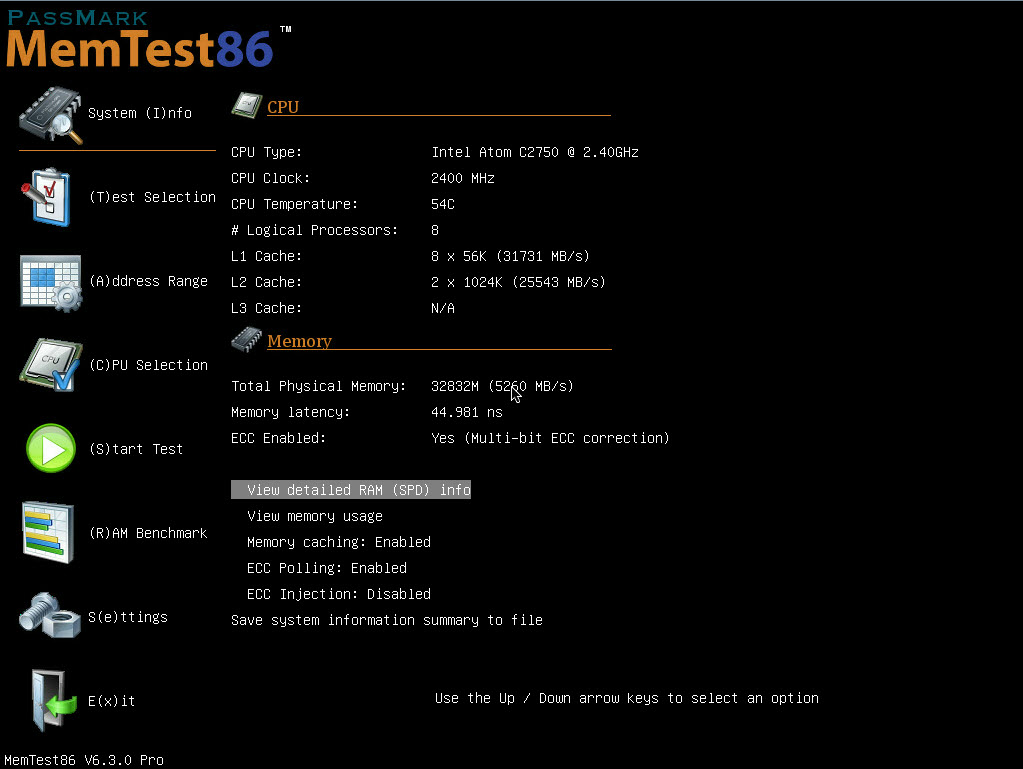Click the Address Range grid icon
Viewport: 1023px width, 769px height.
coord(51,282)
